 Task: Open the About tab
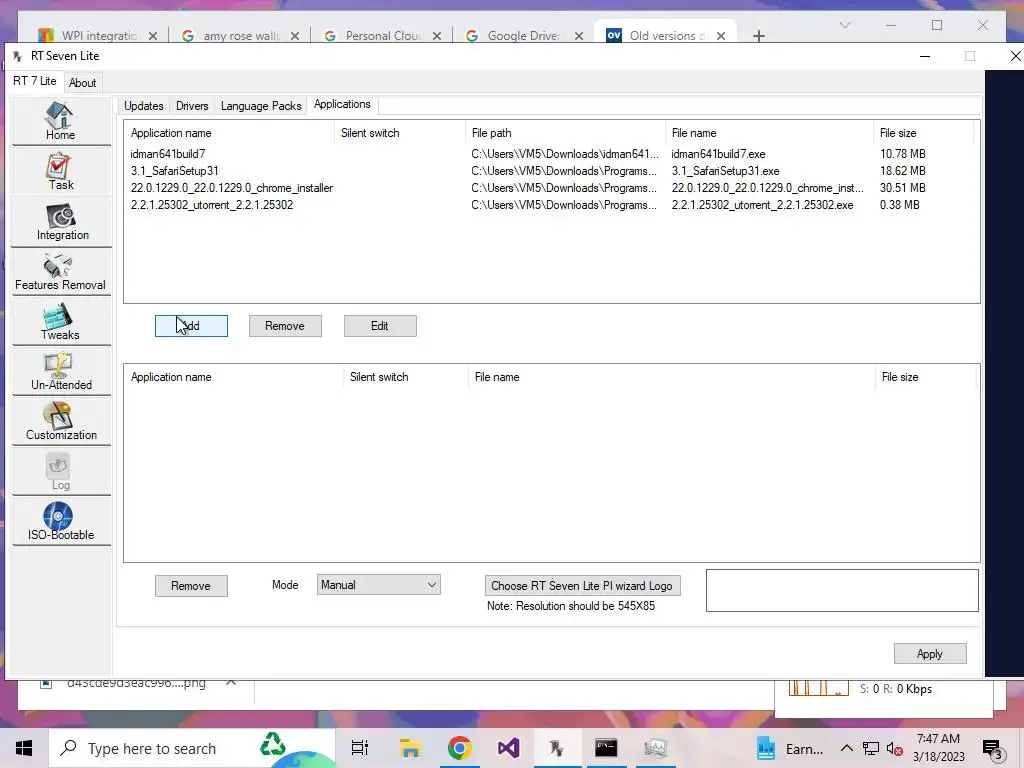click(82, 83)
